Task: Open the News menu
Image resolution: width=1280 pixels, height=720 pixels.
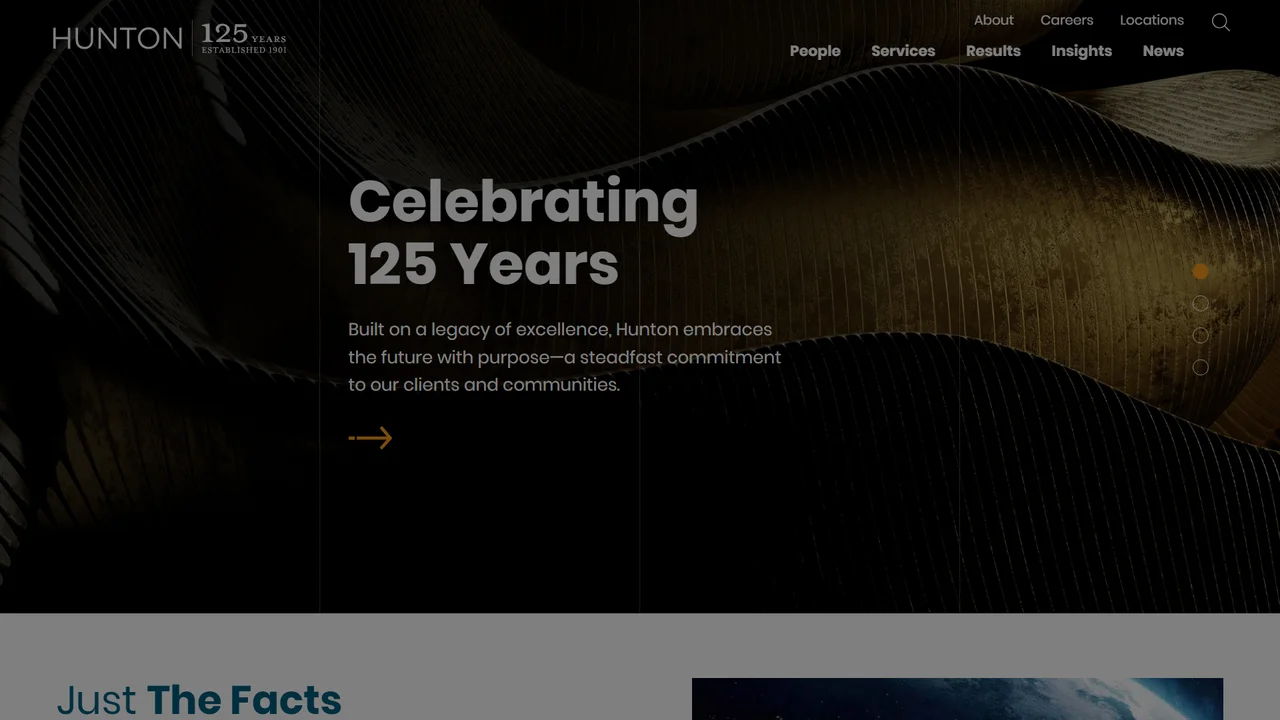Action: coord(1163,51)
